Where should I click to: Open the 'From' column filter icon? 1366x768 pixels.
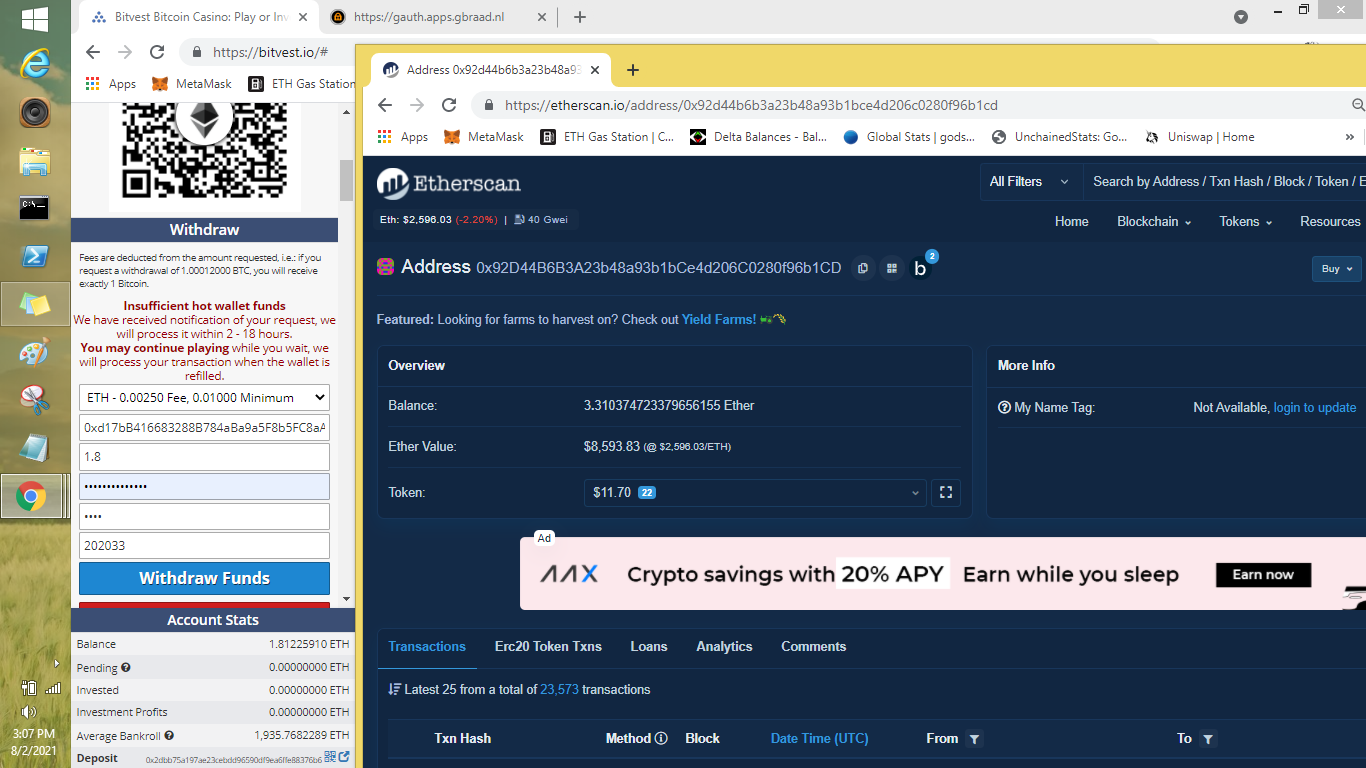coord(975,739)
